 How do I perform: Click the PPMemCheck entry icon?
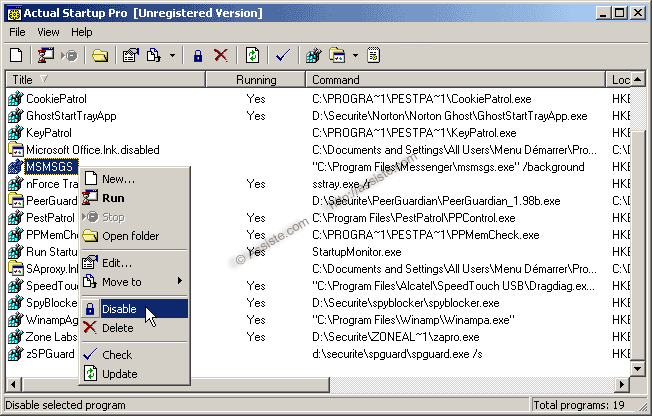(15, 235)
